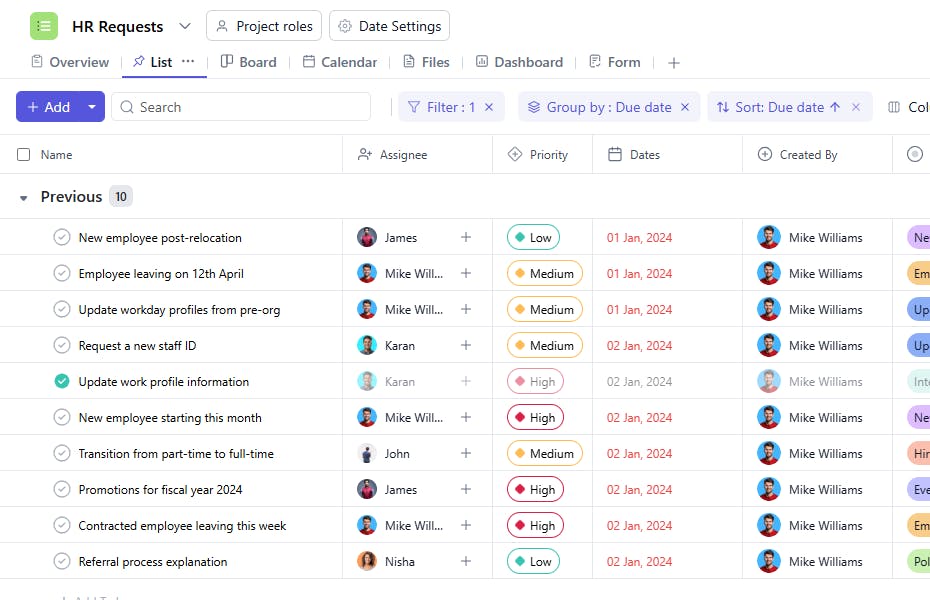Open the List tab's three-dot options
Screen dimensions: 930x600
(188, 62)
